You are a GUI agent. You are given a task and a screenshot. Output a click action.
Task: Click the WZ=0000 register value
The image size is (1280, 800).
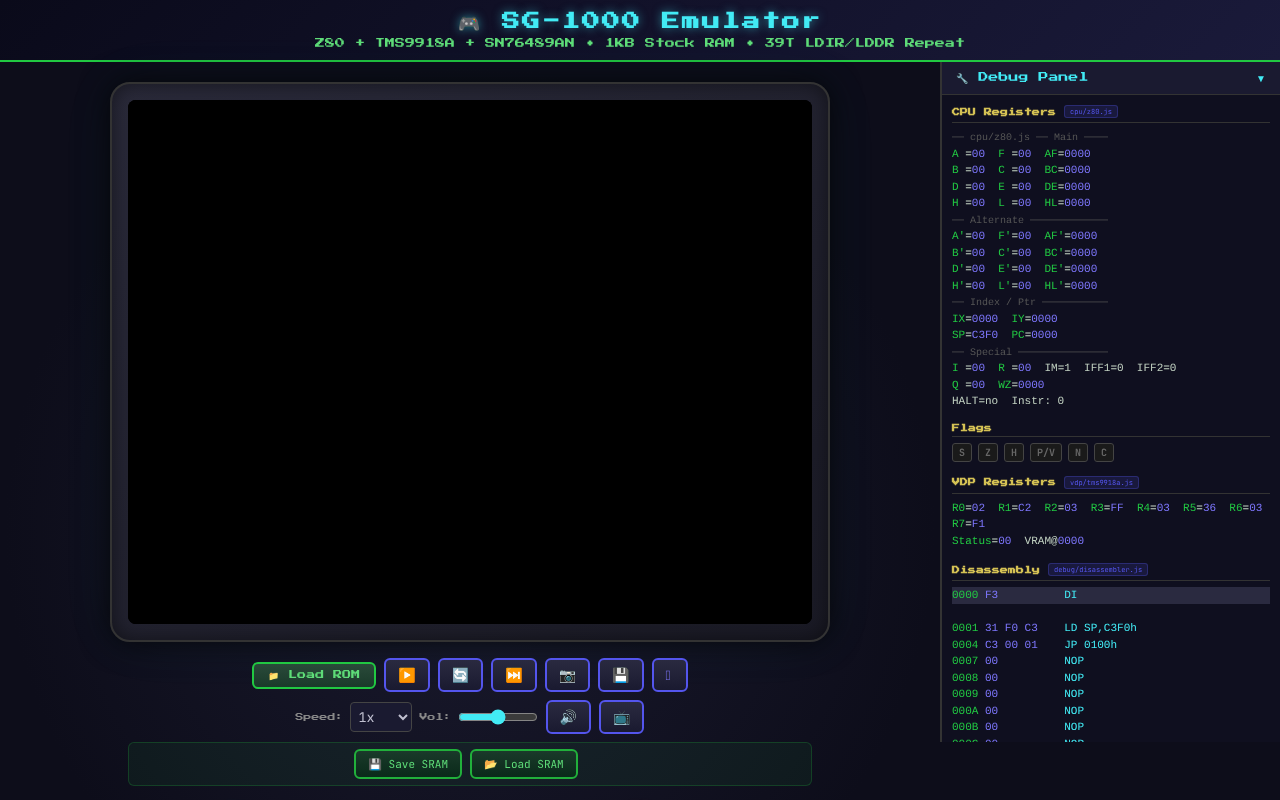tap(1021, 385)
